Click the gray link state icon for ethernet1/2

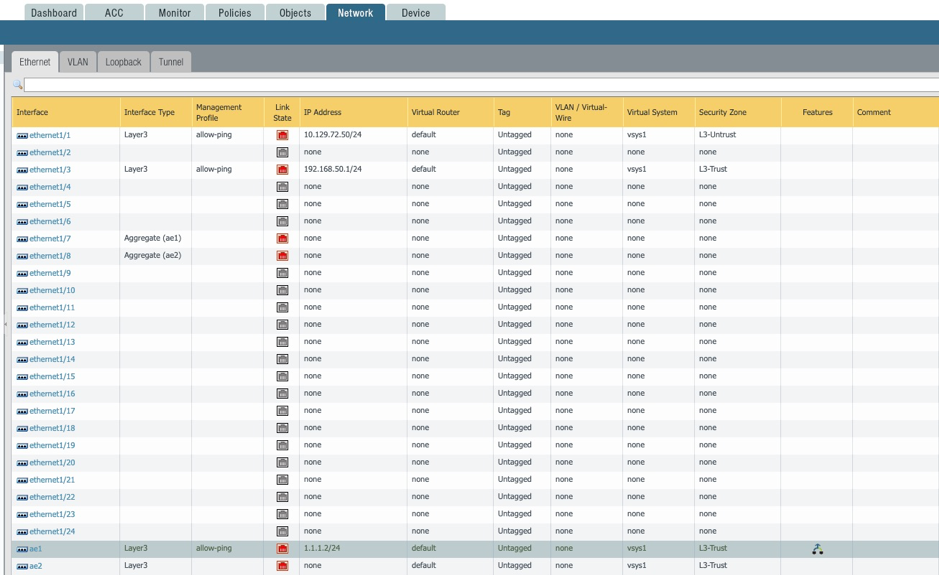pyautogui.click(x=282, y=152)
